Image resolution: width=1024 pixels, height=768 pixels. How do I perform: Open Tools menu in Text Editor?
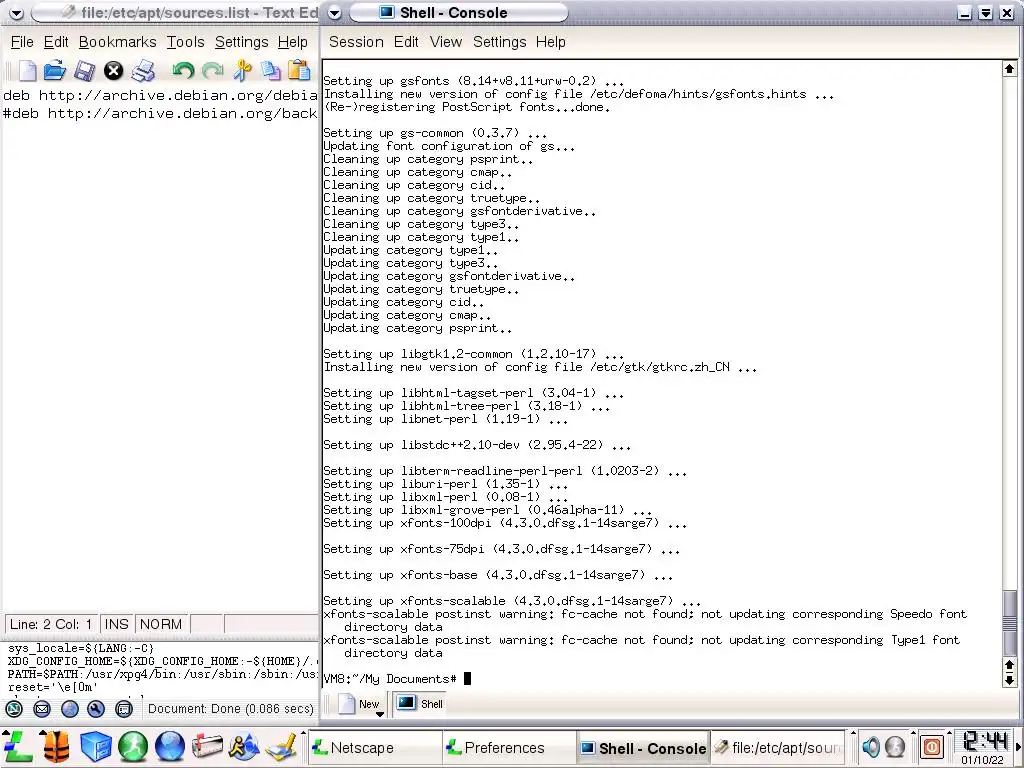[x=185, y=42]
